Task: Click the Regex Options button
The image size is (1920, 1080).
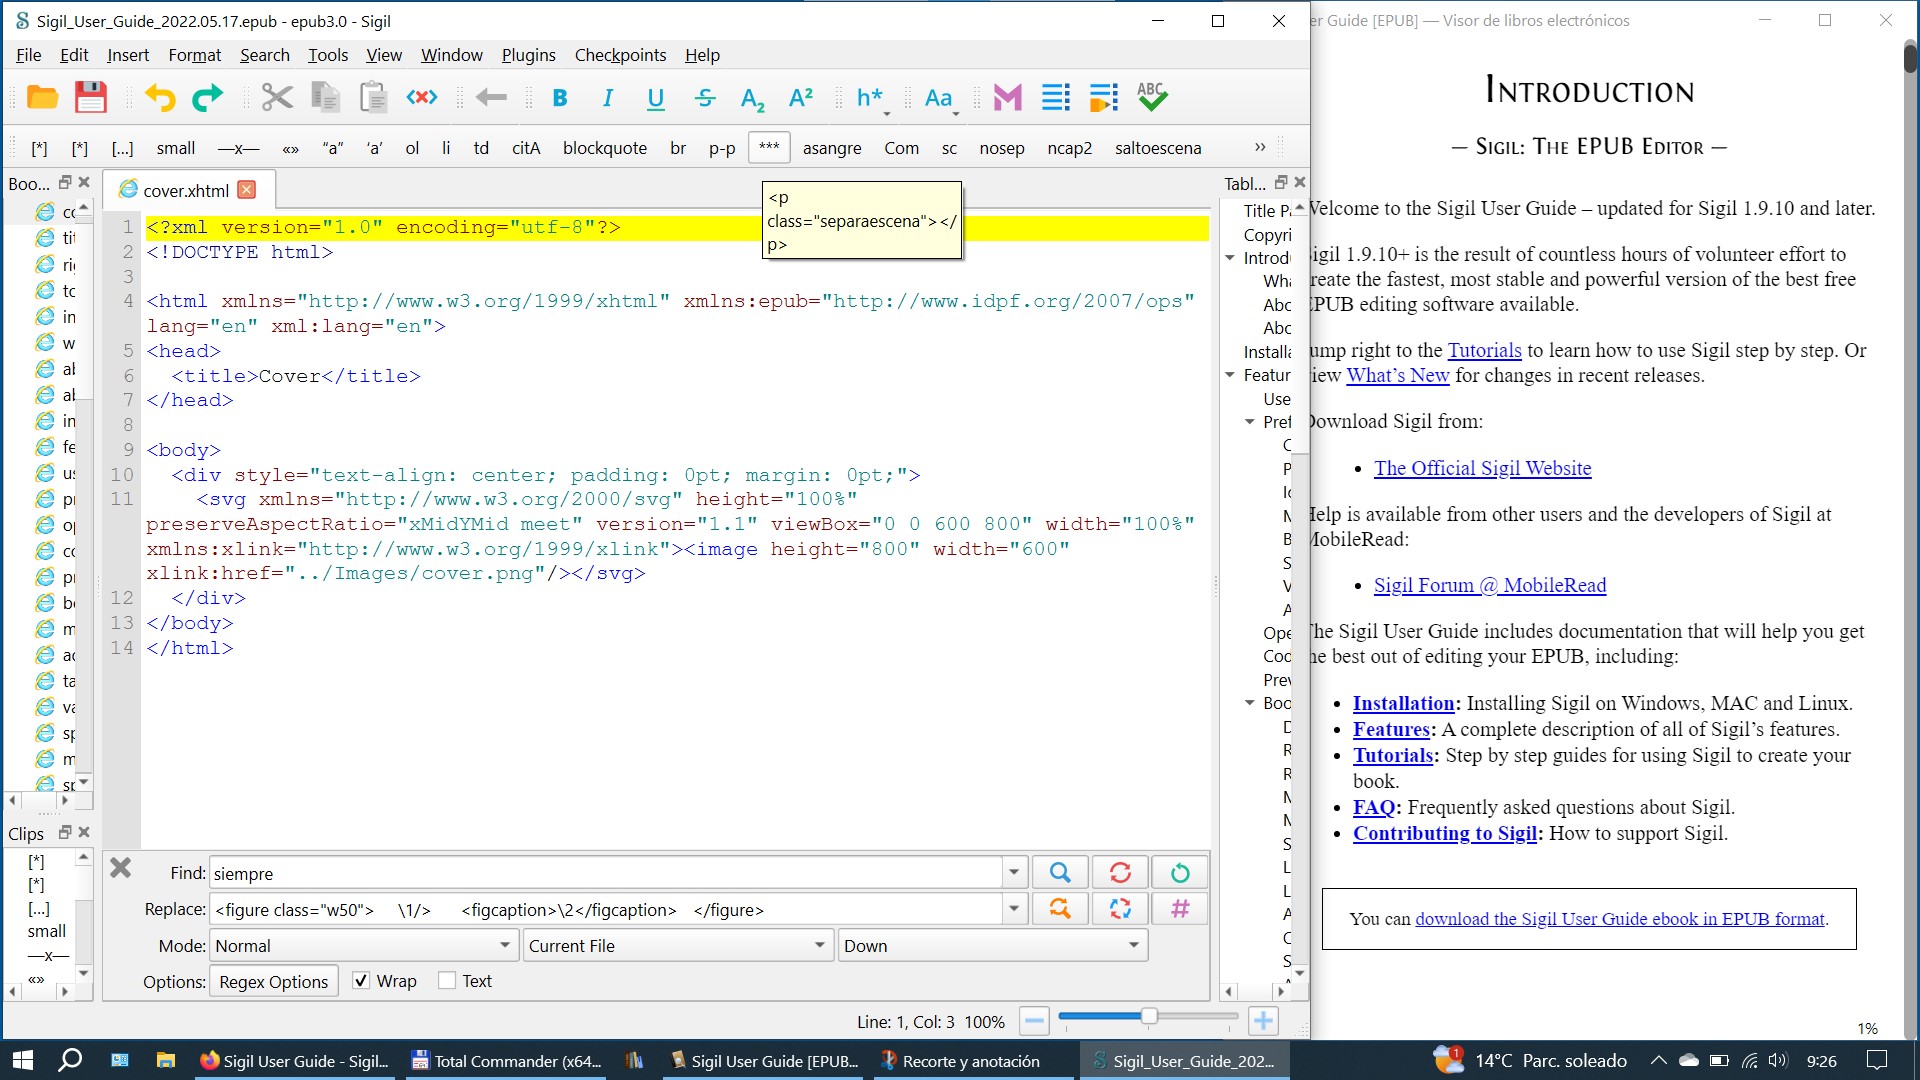Action: pos(273,982)
